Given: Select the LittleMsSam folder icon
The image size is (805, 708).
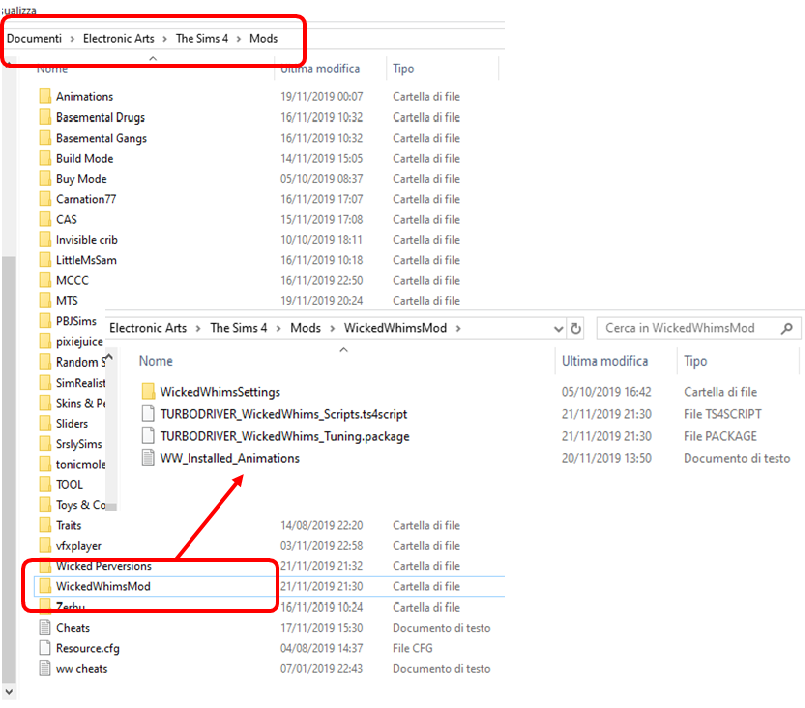Looking at the screenshot, I should (45, 260).
